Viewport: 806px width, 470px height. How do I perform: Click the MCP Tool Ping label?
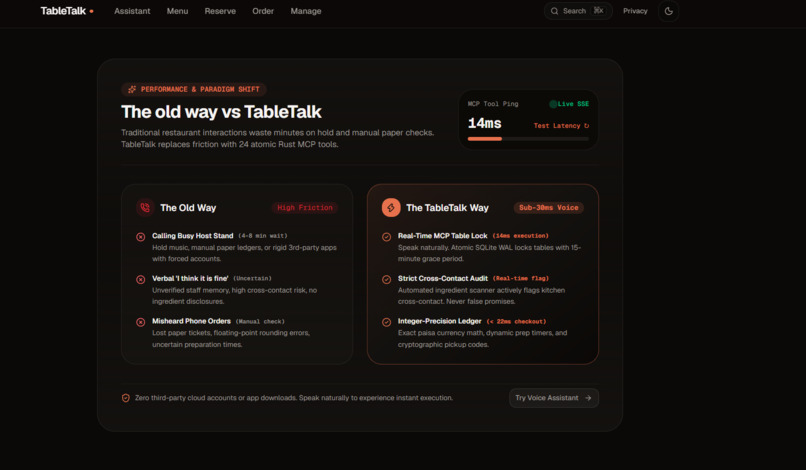point(493,104)
